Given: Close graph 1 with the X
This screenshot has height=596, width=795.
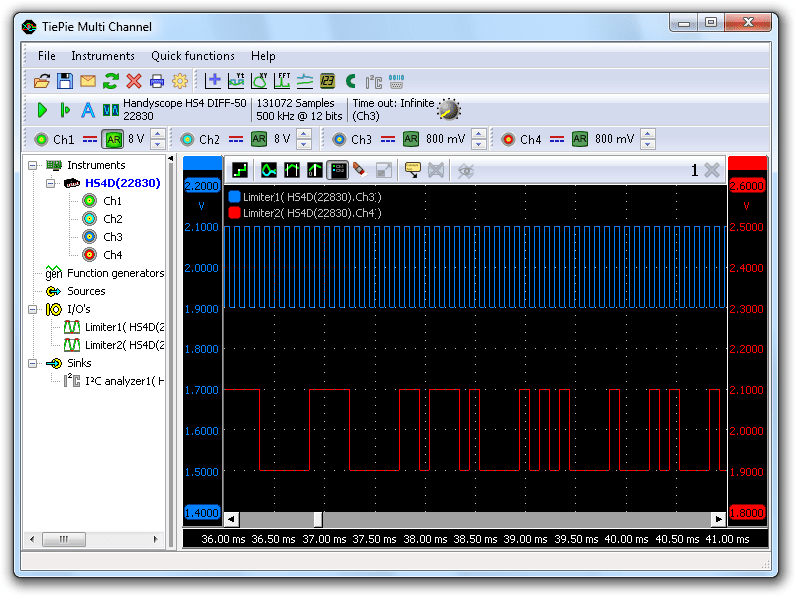Looking at the screenshot, I should (x=712, y=170).
